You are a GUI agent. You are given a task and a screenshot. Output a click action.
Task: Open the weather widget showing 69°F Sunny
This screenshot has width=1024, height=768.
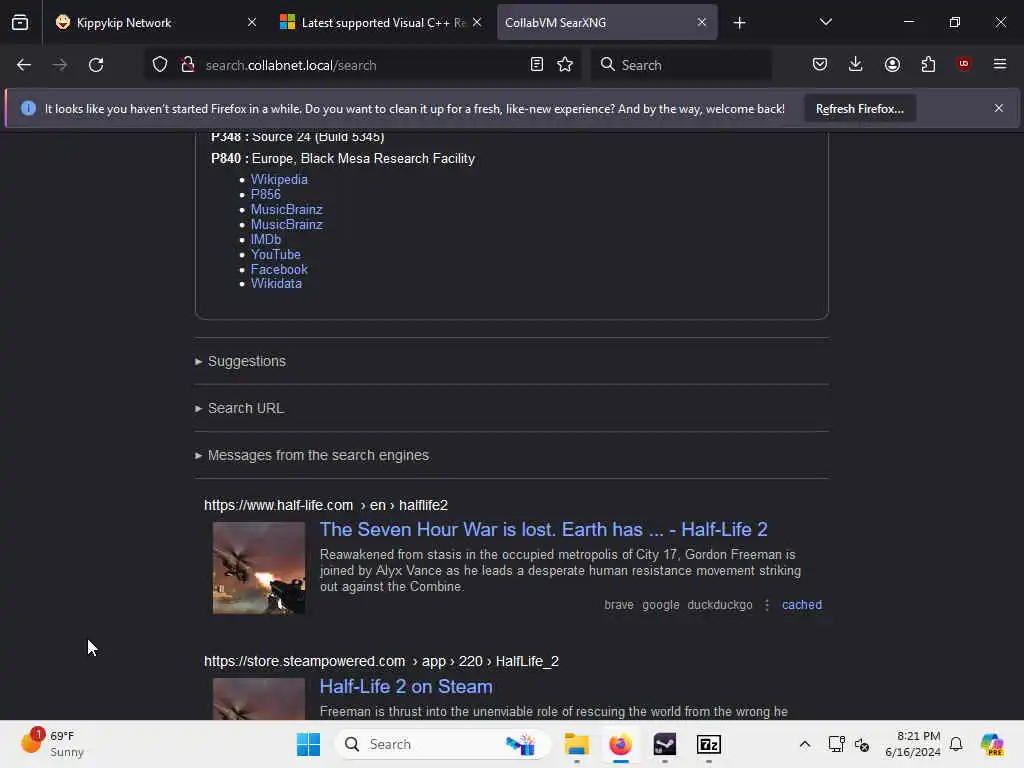(x=52, y=744)
